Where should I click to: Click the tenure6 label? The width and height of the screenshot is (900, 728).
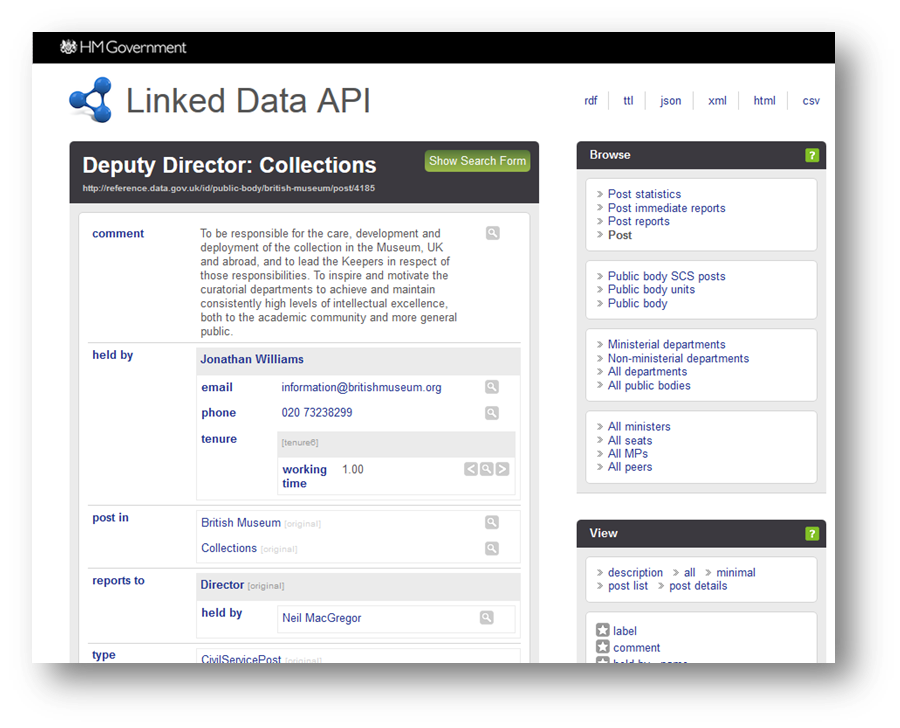coord(300,443)
